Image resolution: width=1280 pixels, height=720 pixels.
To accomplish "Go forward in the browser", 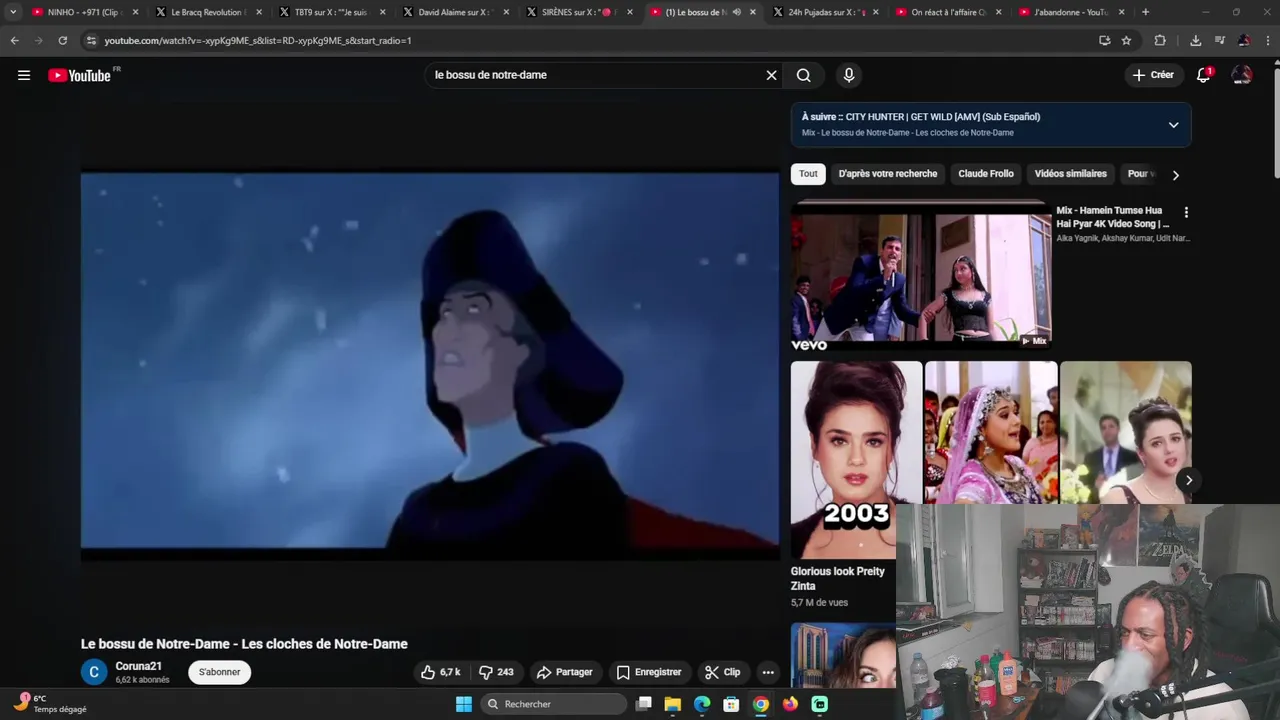I will (x=38, y=40).
